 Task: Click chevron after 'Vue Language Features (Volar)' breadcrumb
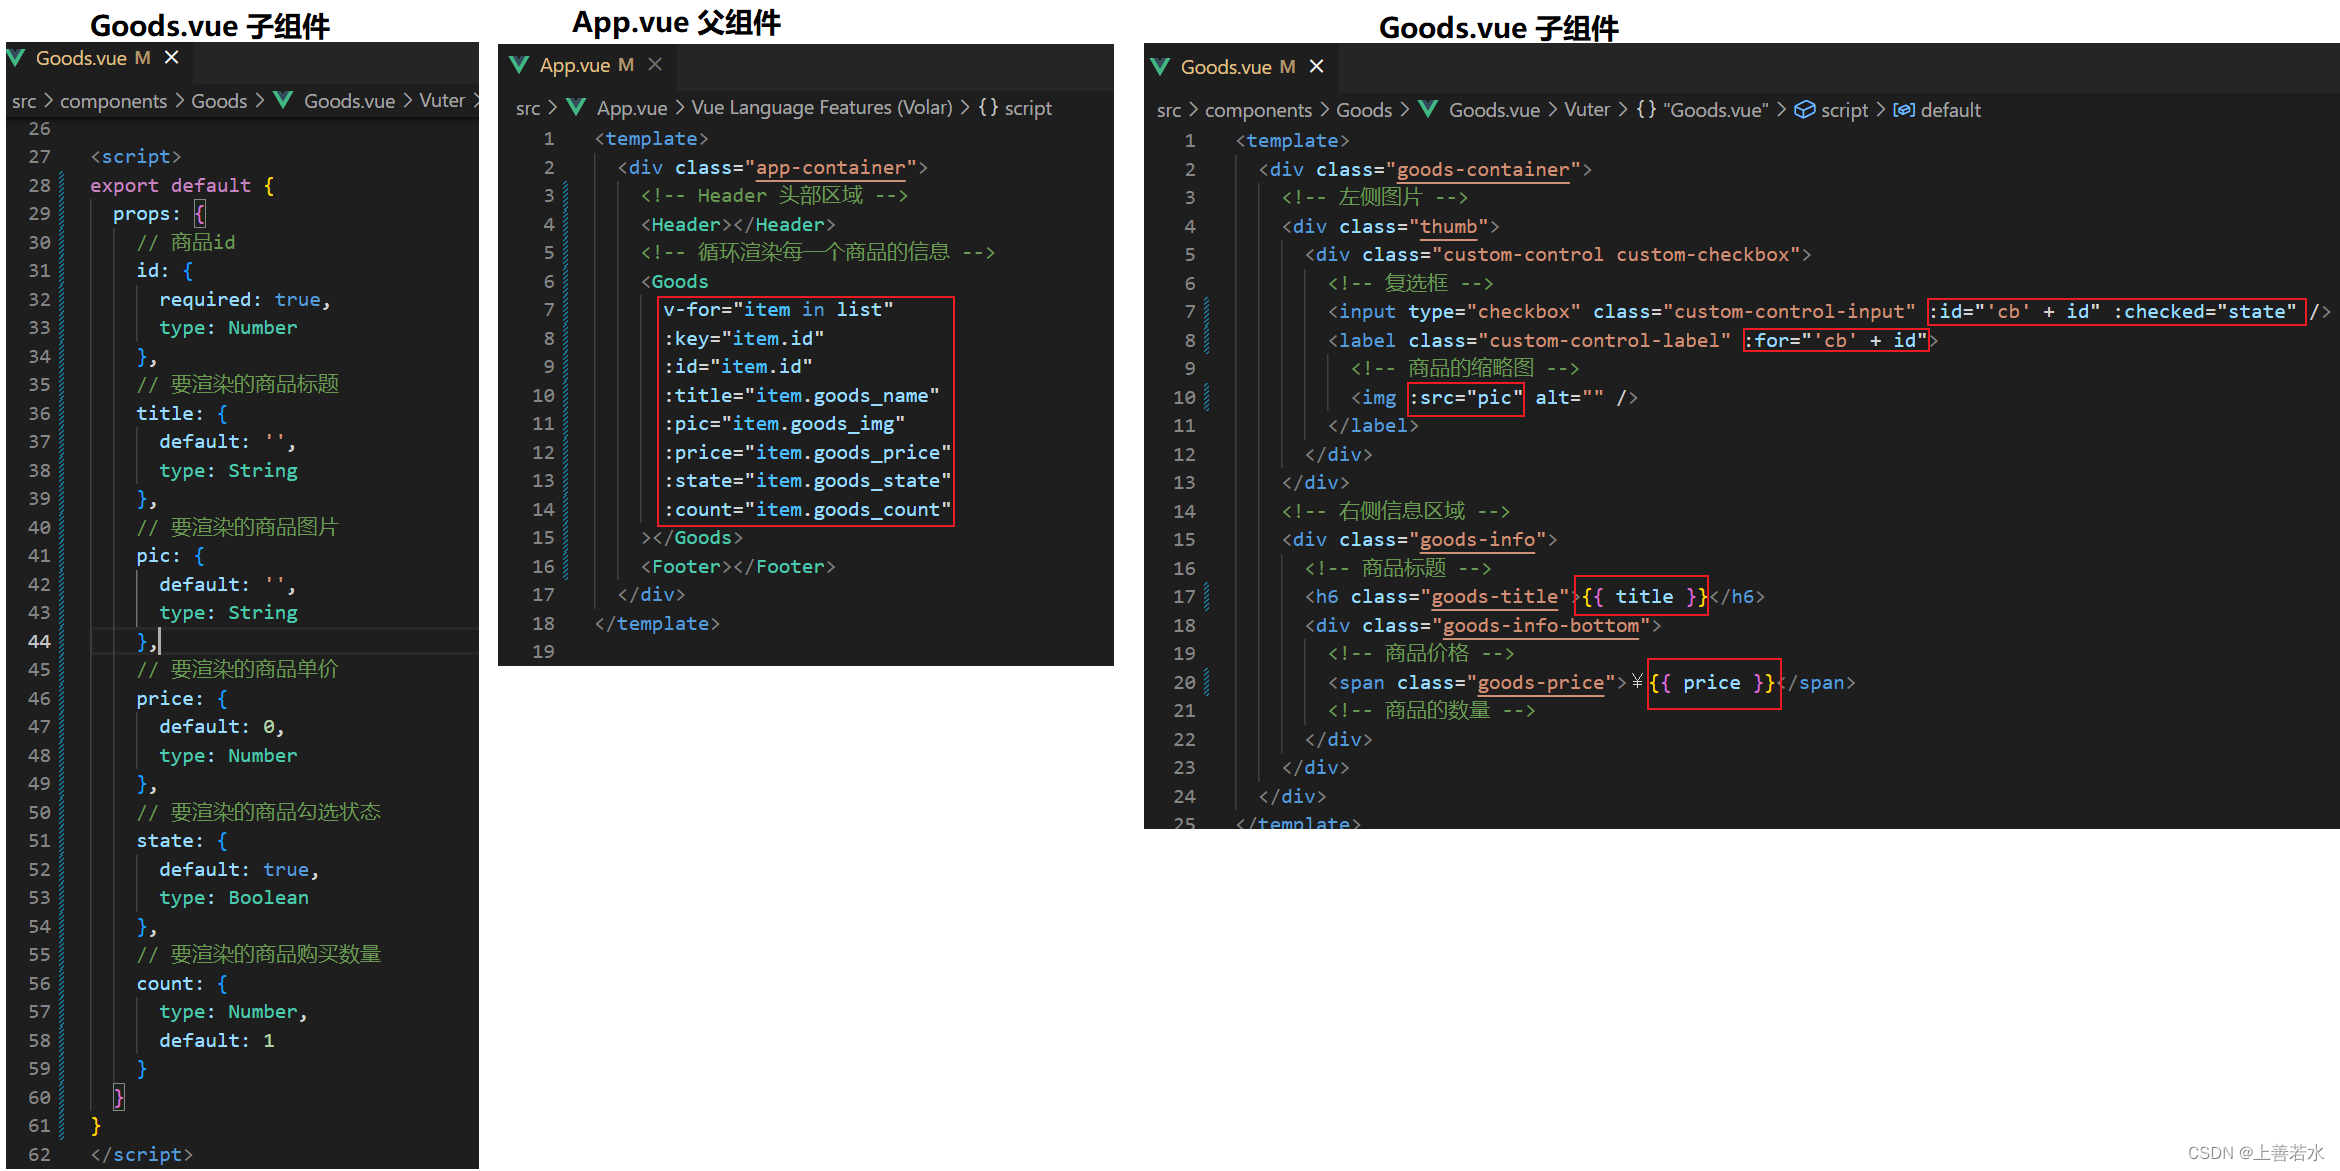pyautogui.click(x=965, y=107)
